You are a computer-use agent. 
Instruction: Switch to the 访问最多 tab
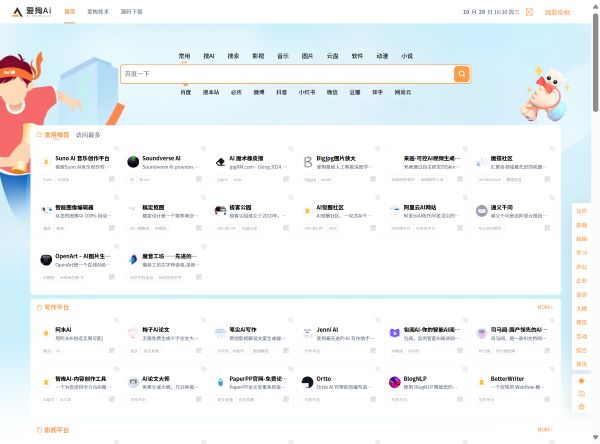(88, 134)
